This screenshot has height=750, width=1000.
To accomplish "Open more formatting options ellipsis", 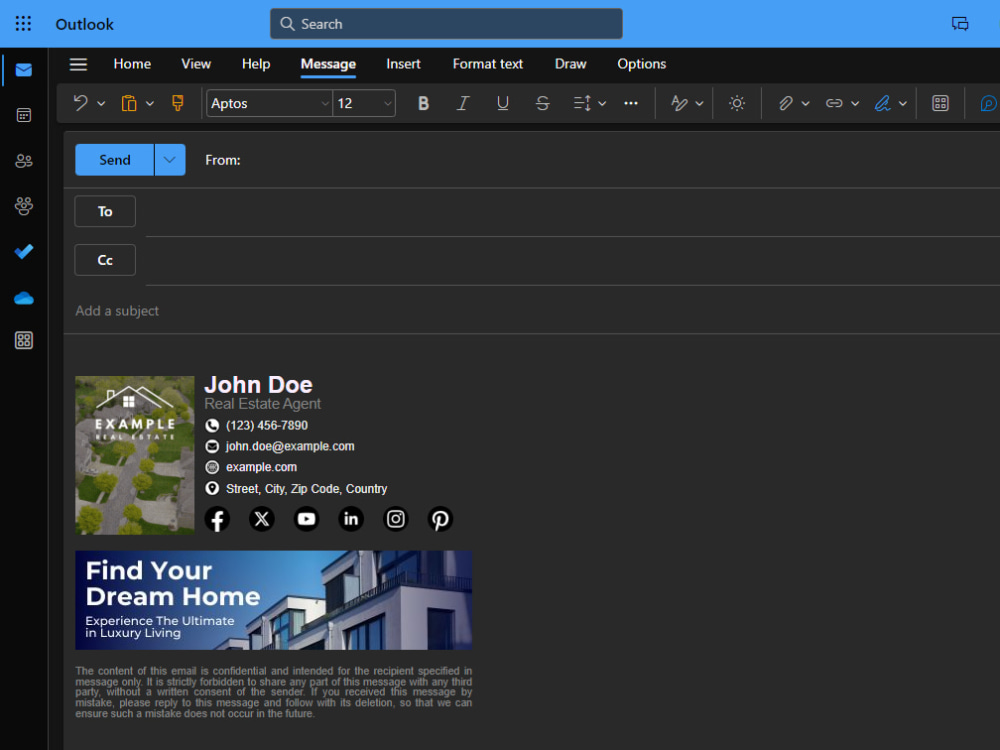I will point(631,103).
